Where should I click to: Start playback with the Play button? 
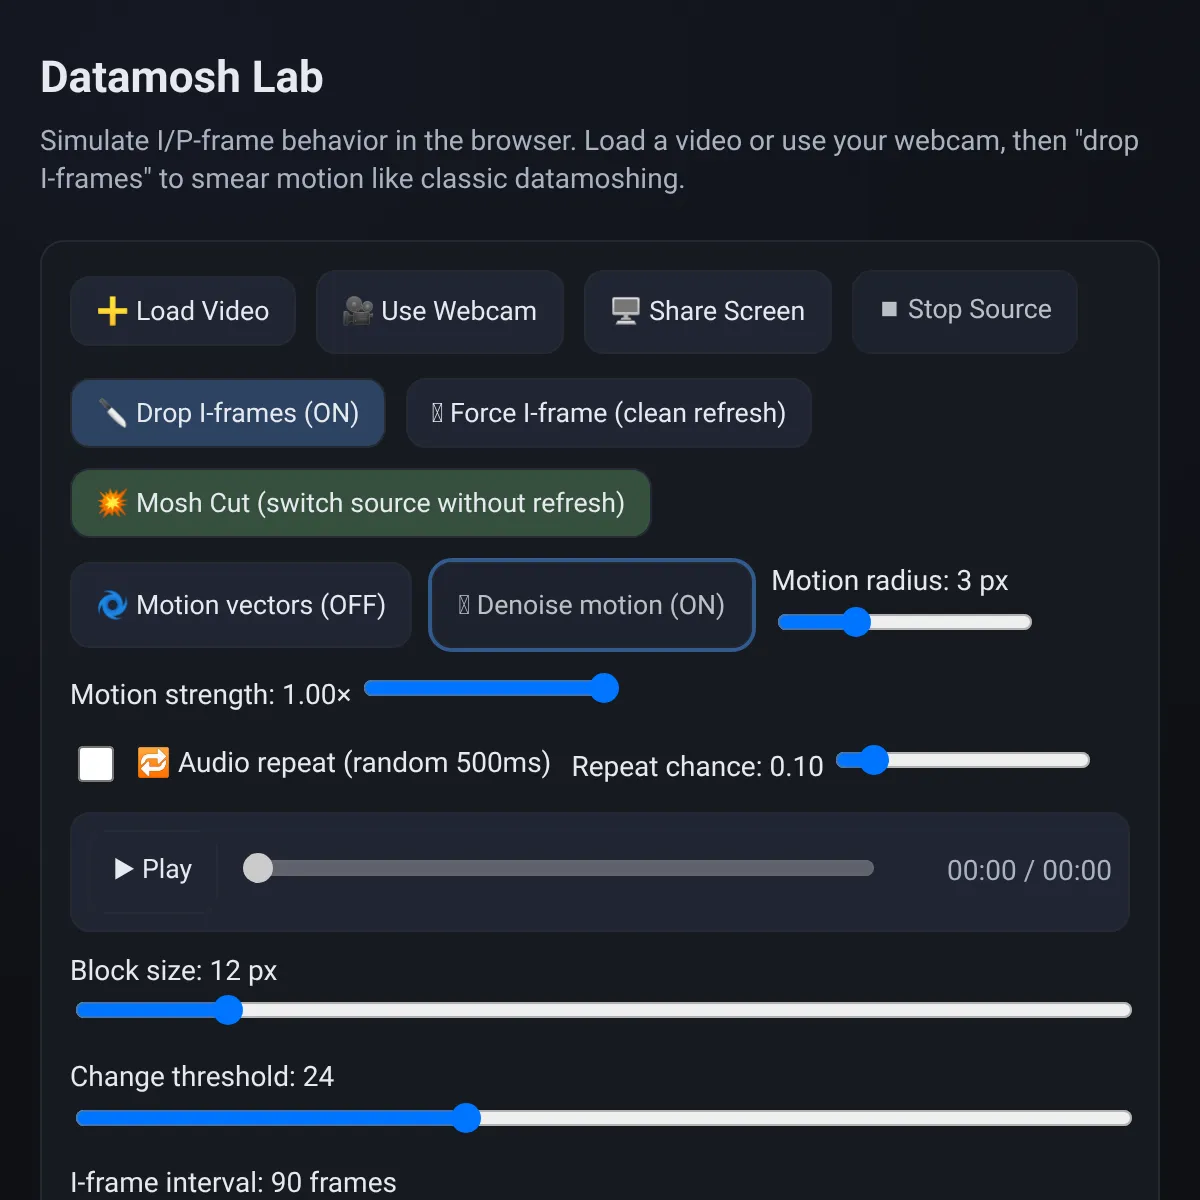tap(153, 869)
